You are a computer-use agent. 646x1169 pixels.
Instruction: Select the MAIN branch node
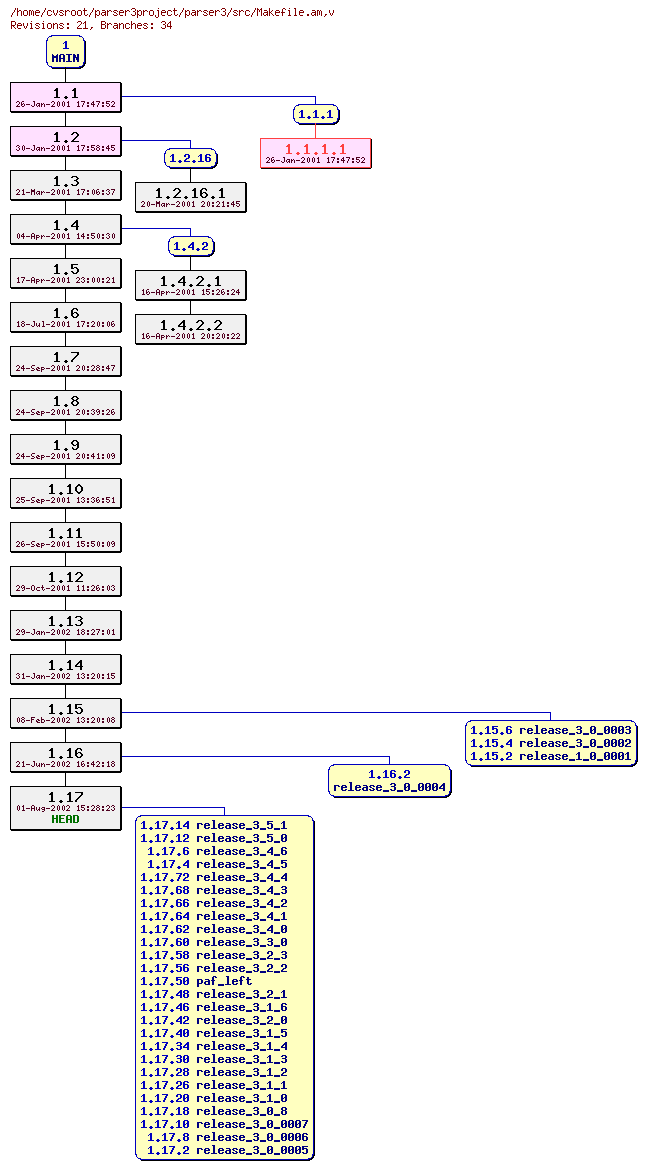(x=66, y=51)
